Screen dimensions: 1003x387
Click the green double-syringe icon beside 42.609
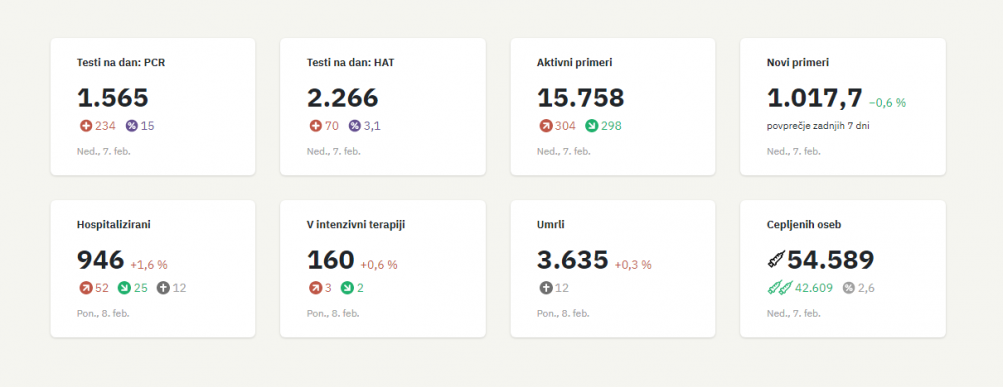(780, 288)
